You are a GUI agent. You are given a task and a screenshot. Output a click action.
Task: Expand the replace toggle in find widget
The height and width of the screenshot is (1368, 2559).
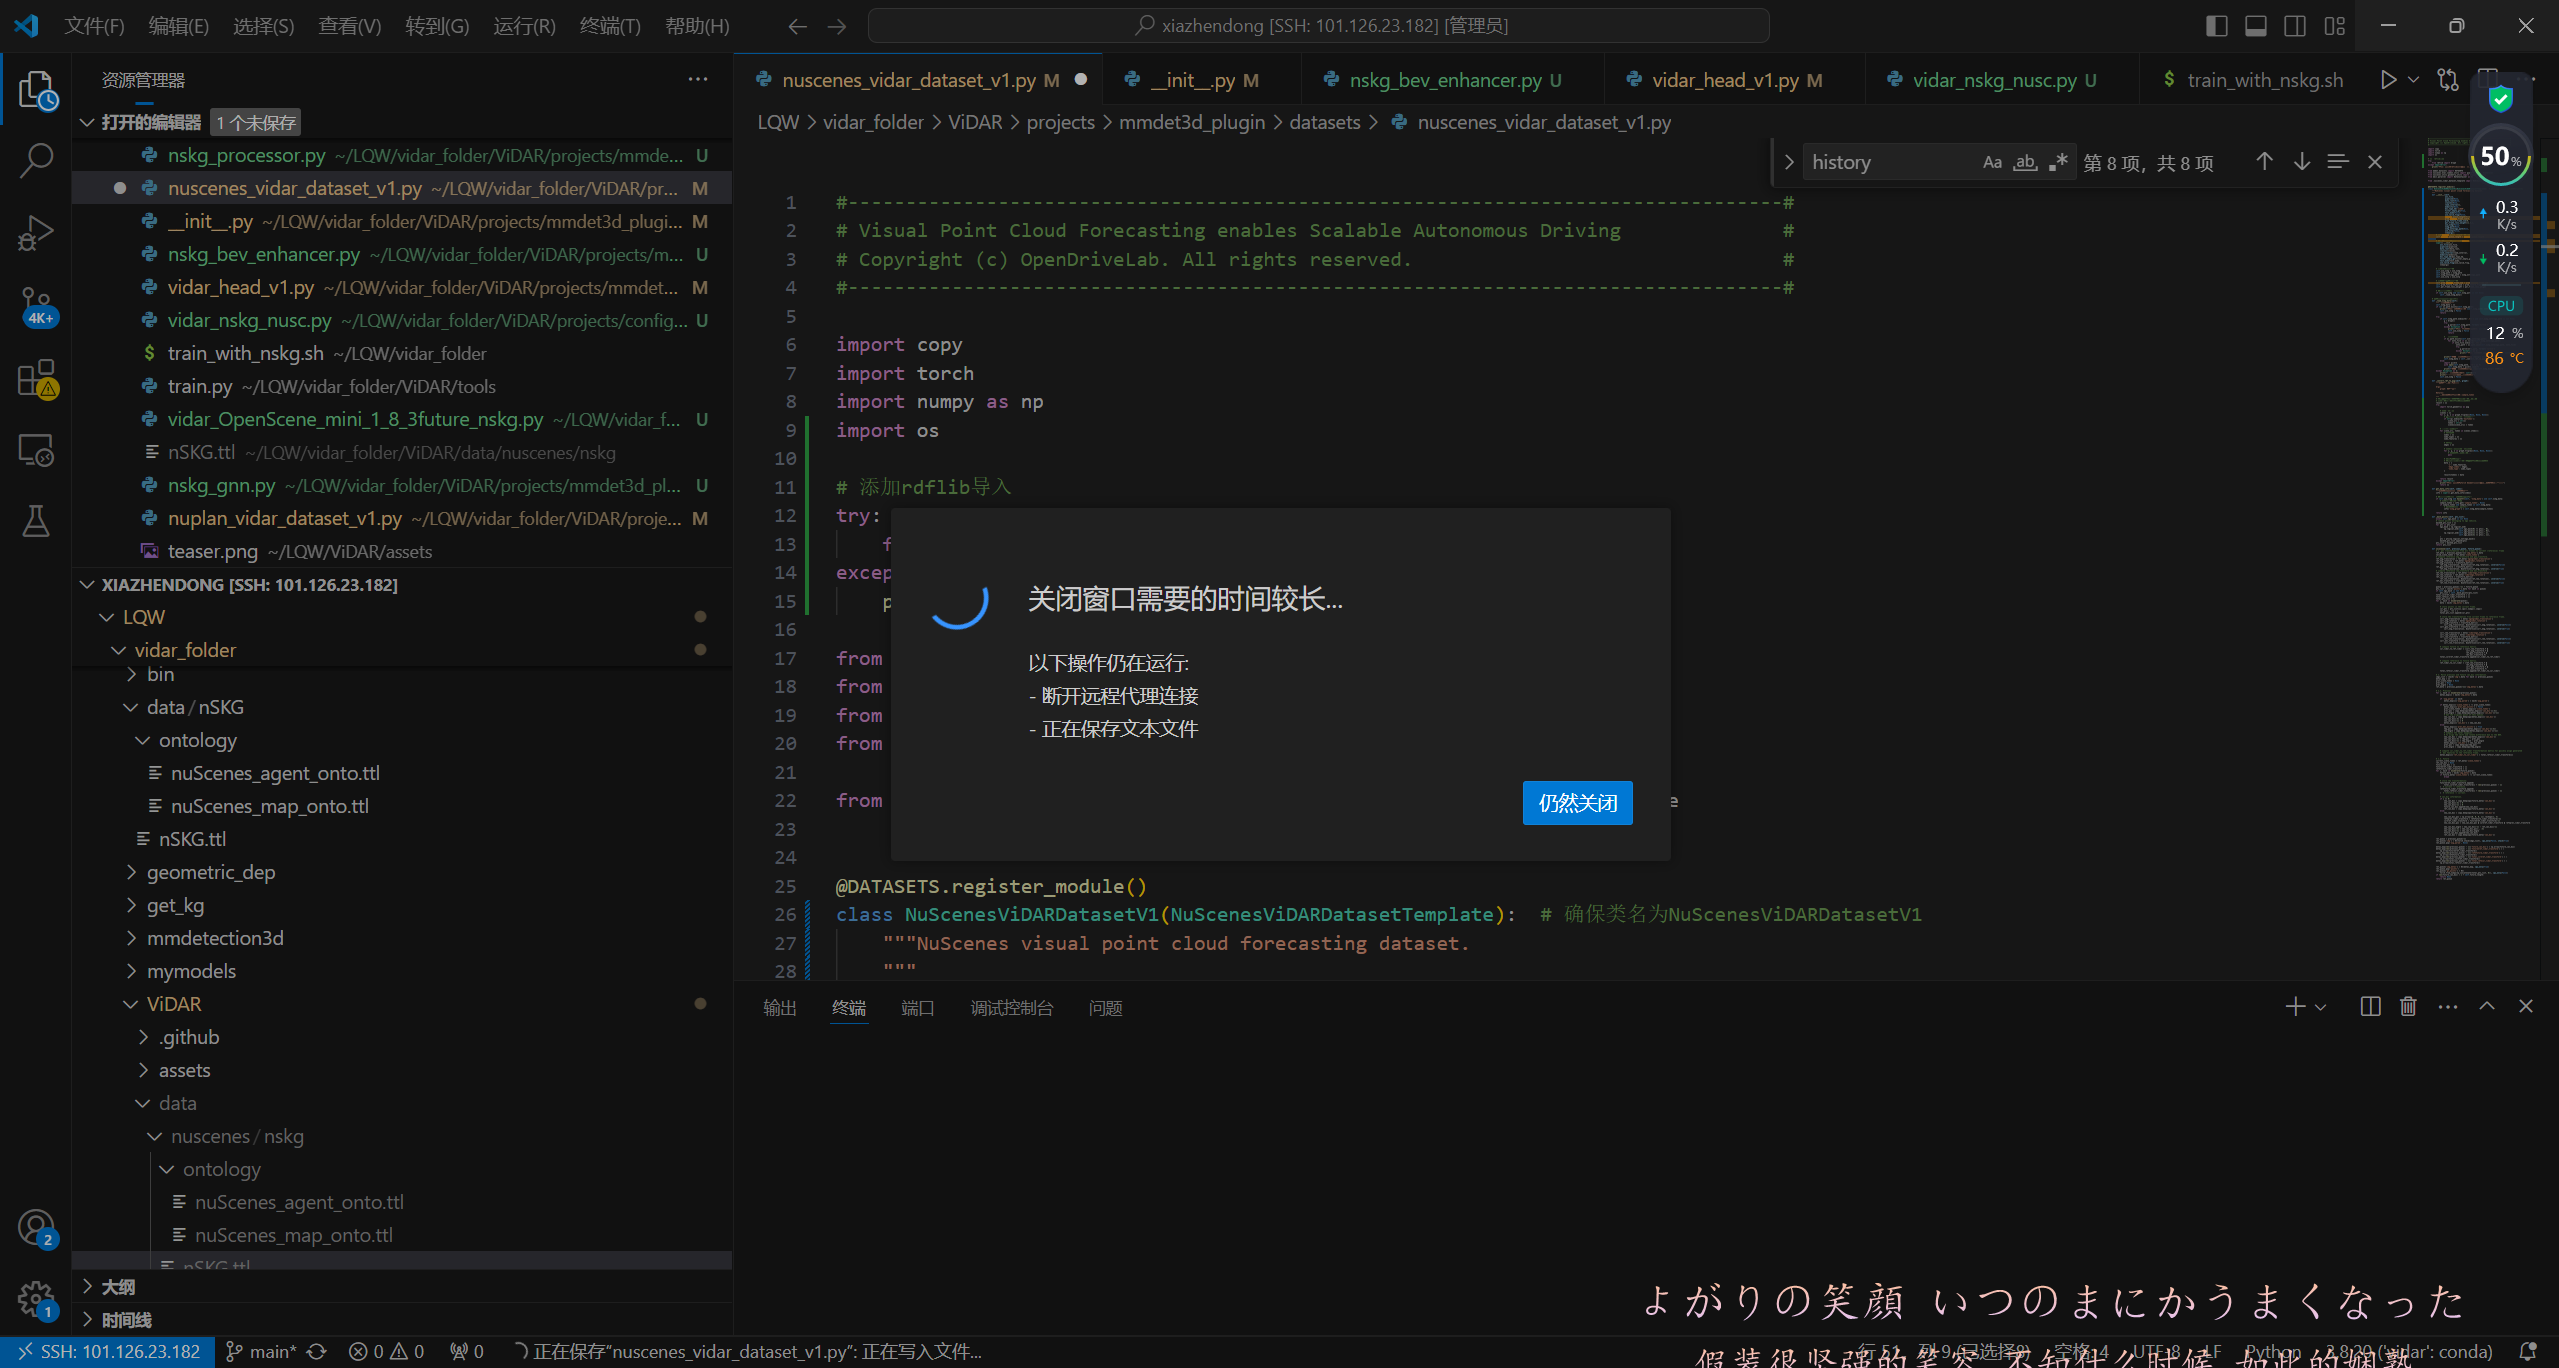tap(1789, 162)
